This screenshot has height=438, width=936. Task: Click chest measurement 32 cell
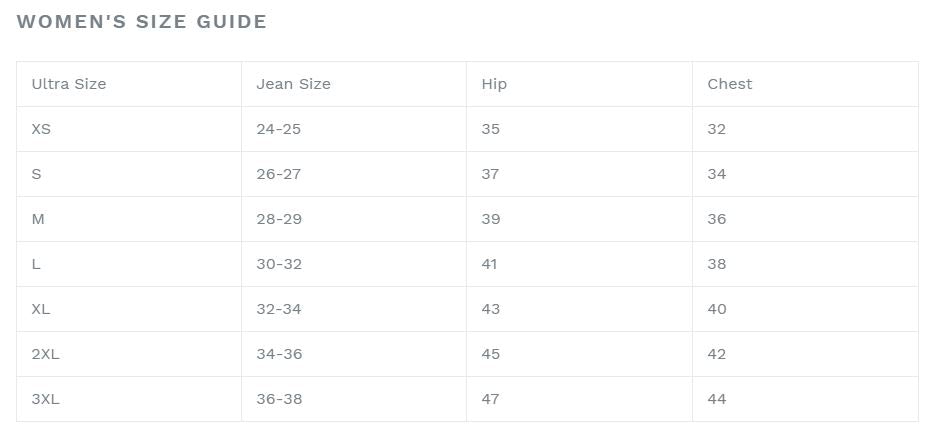716,129
